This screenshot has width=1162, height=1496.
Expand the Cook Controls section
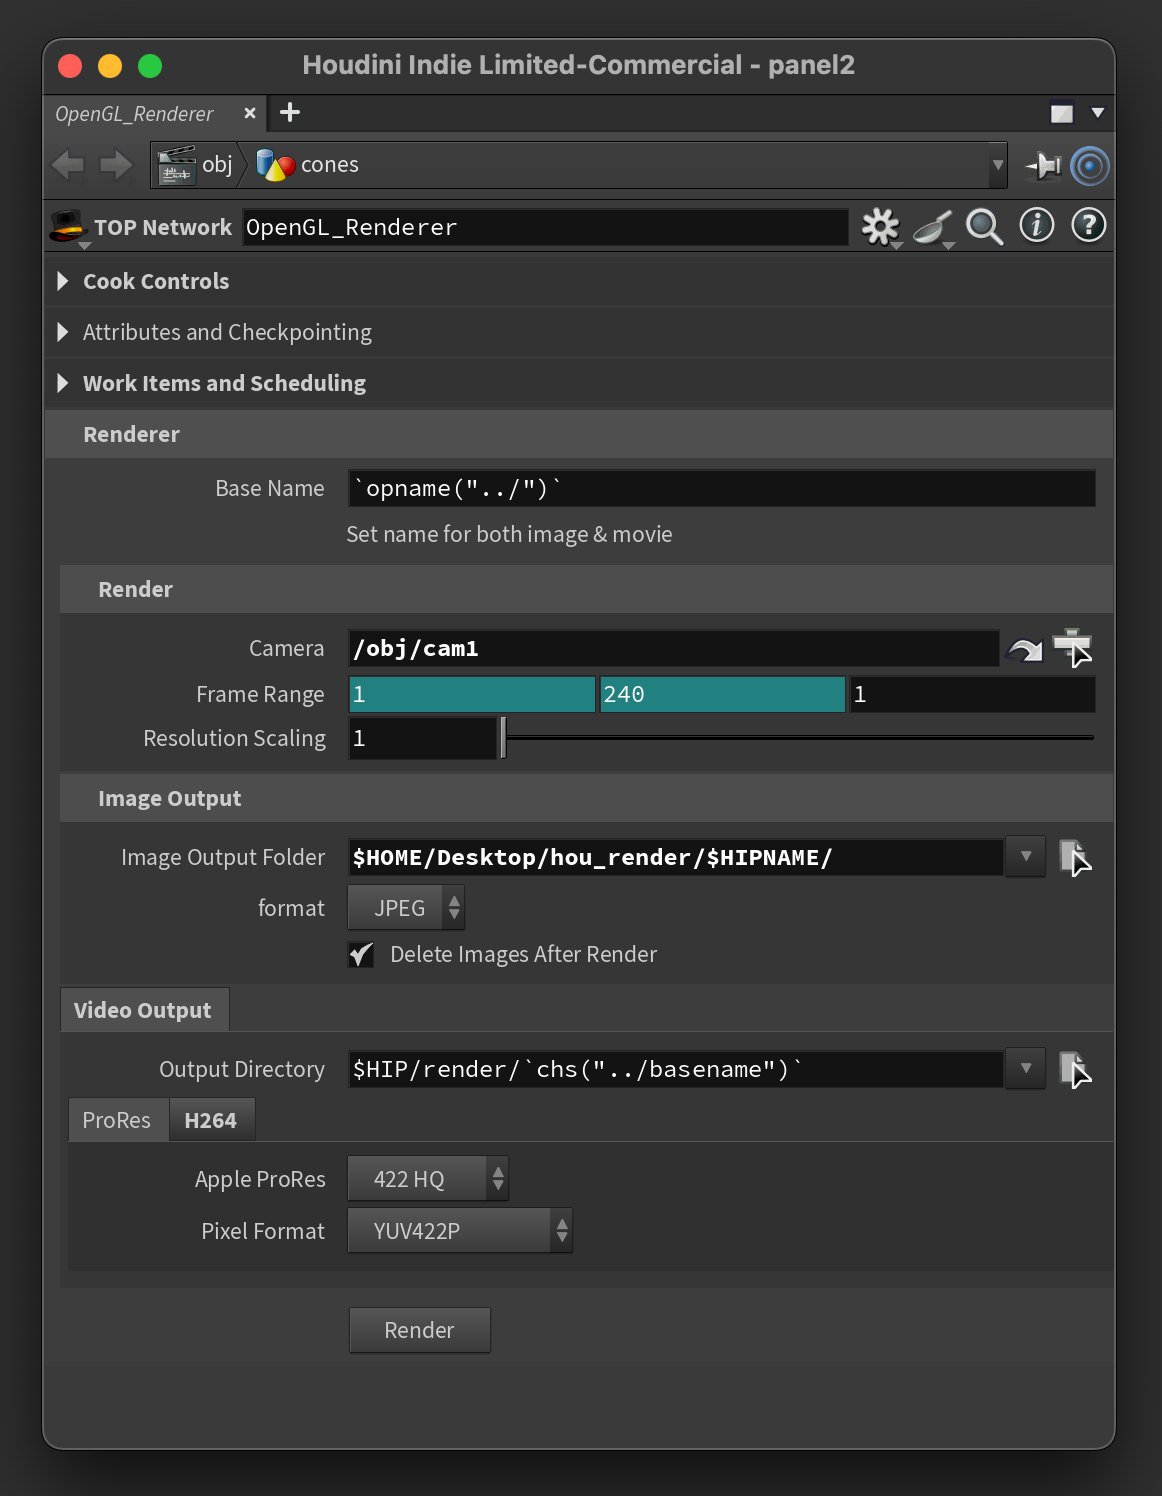[x=63, y=281]
